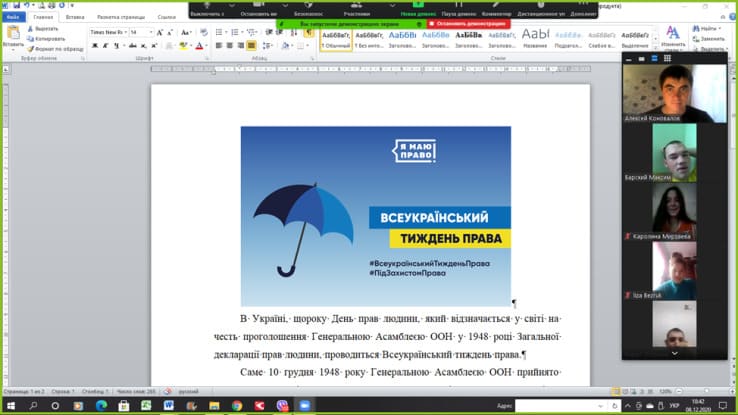Align text right
738x415 pixels.
pyautogui.click(x=241, y=46)
